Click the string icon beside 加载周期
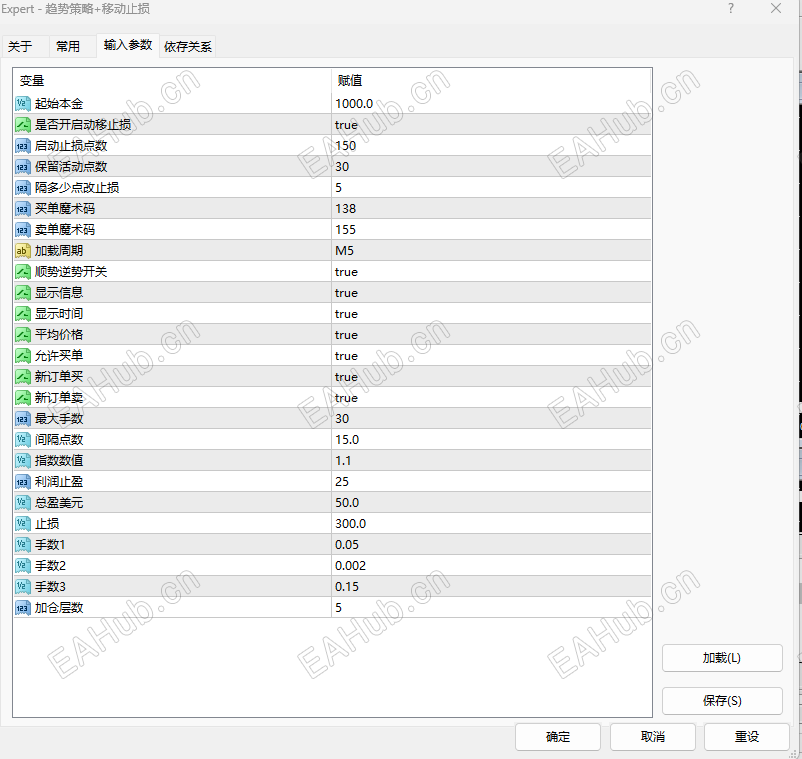Screen dimensions: 802x759 coord(23,251)
